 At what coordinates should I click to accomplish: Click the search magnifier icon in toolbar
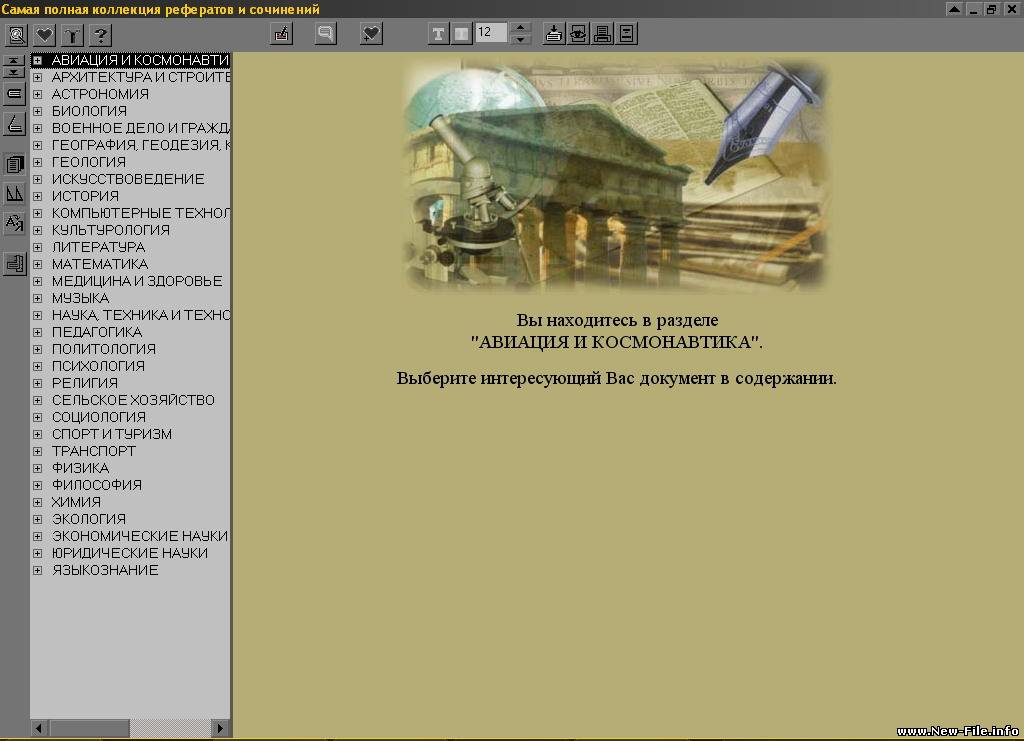coord(17,35)
